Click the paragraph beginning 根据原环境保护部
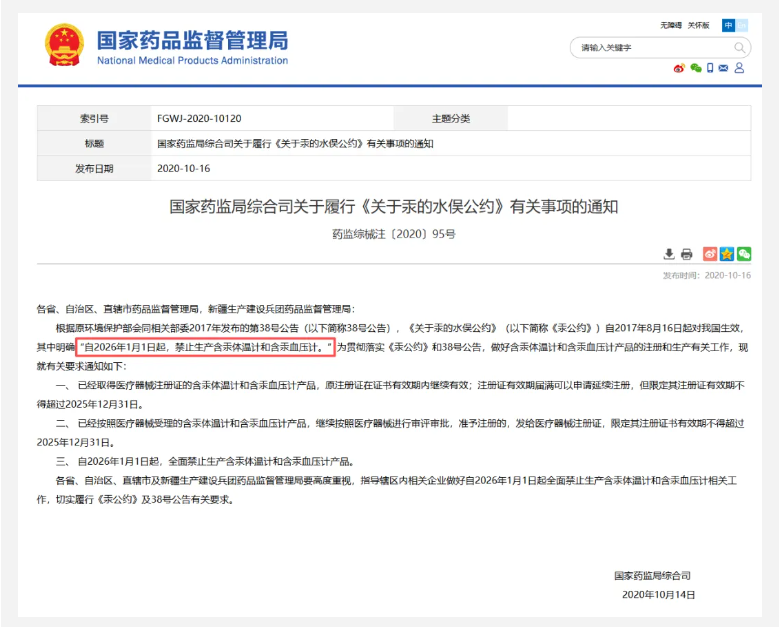 [392, 347]
